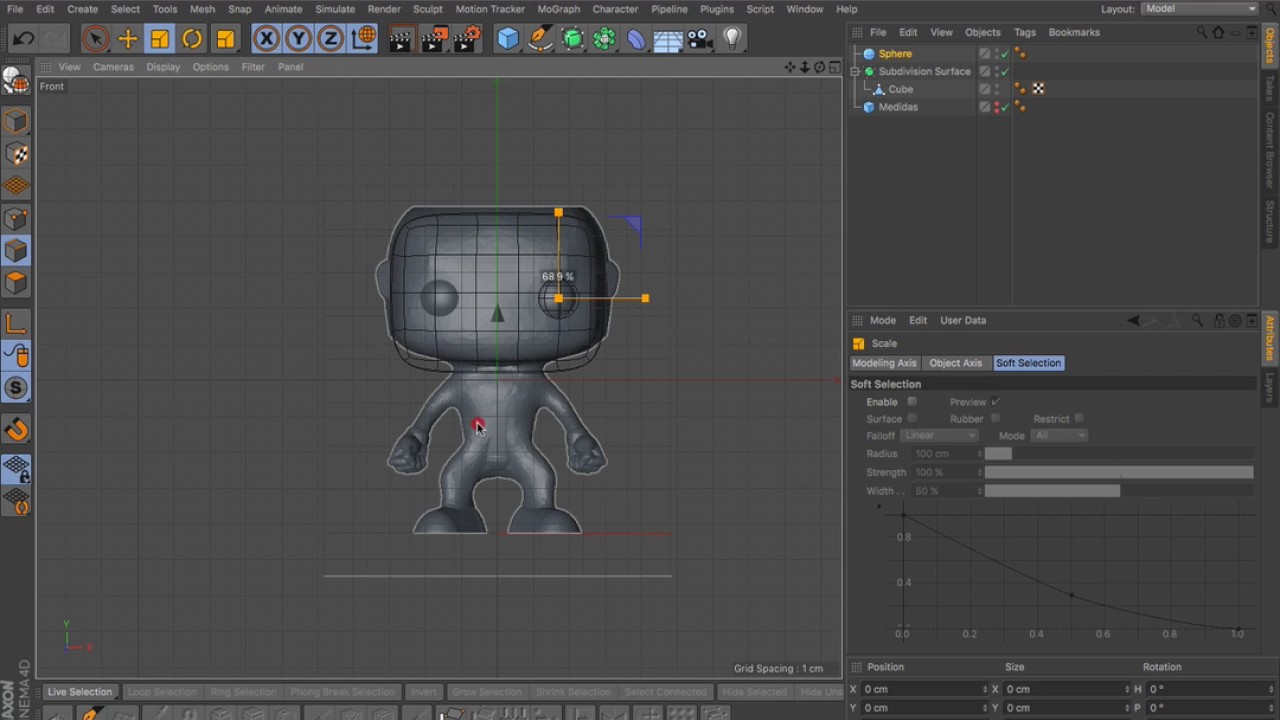Open the Falloff Linear dropdown
Screen dimensions: 1280x720
click(x=939, y=436)
